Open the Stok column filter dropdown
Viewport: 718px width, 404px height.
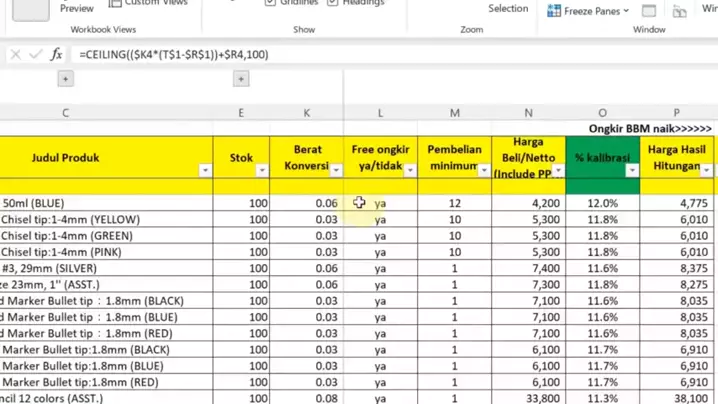click(262, 171)
